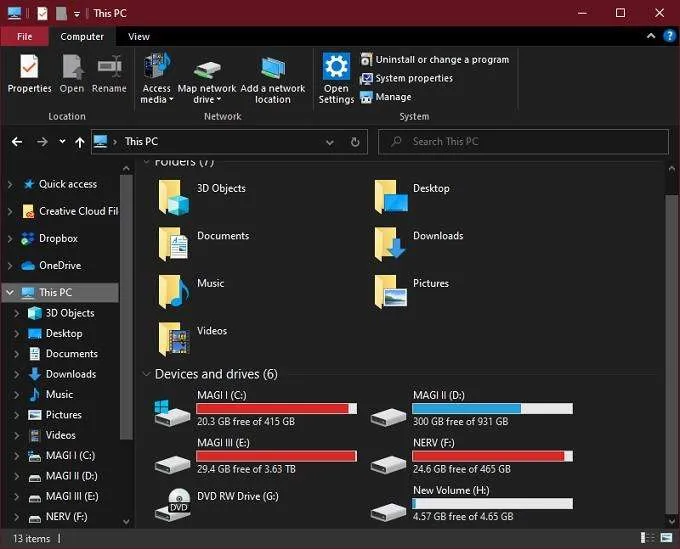Screen dimensions: 680x549
Task: Refresh the This PC view
Action: (355, 142)
